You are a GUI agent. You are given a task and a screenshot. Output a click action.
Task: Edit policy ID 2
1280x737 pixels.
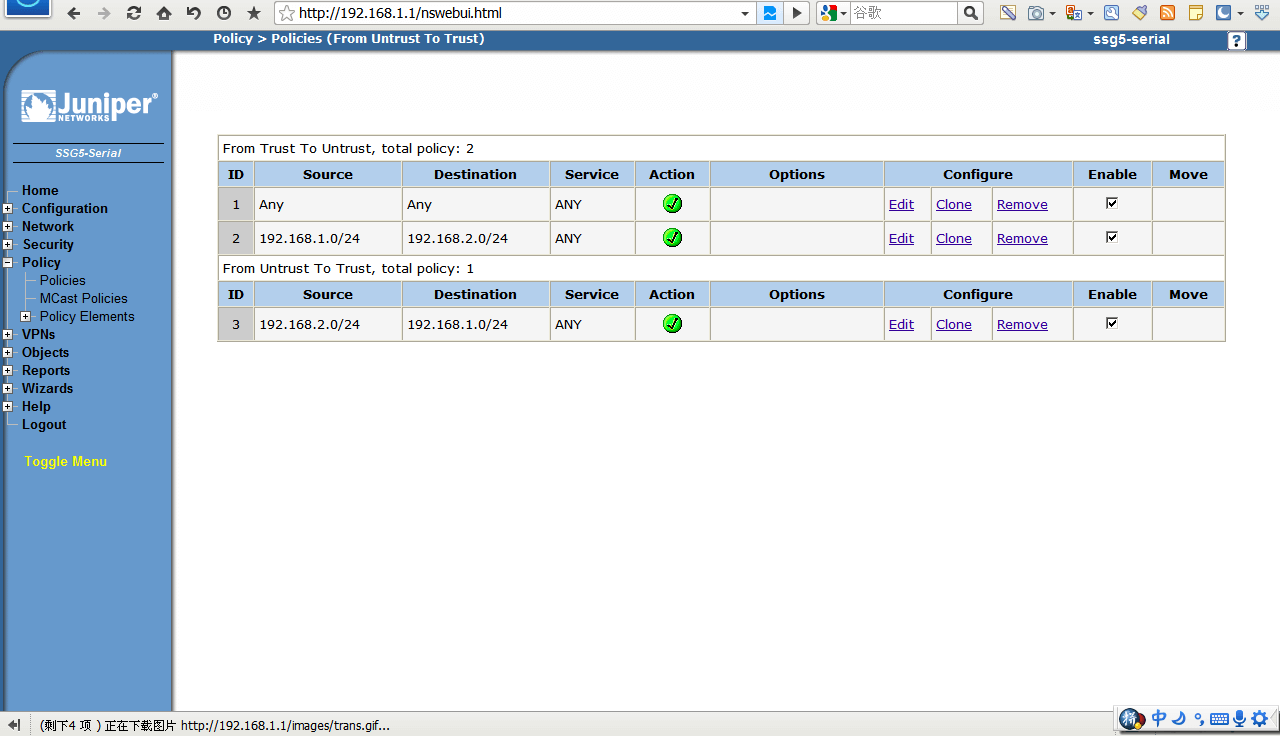[901, 238]
